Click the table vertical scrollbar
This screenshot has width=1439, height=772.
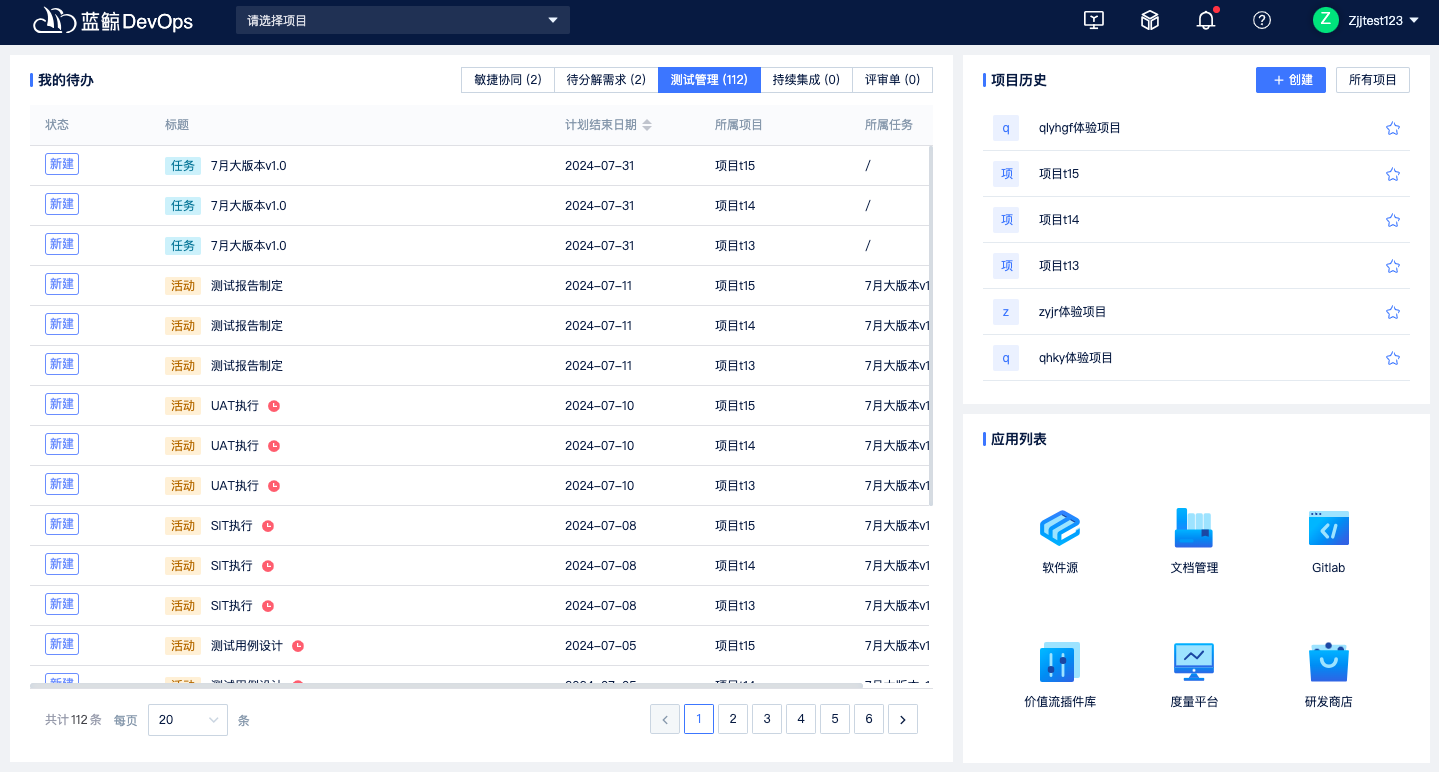click(x=931, y=326)
